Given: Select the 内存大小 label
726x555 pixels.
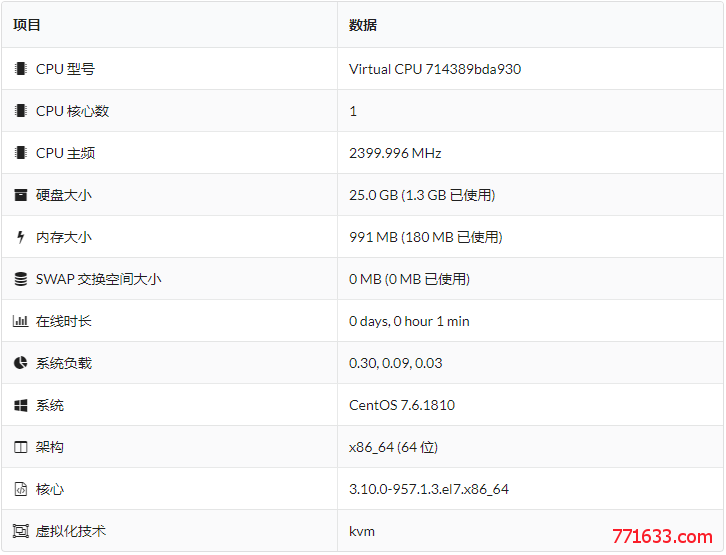Looking at the screenshot, I should (x=63, y=237).
